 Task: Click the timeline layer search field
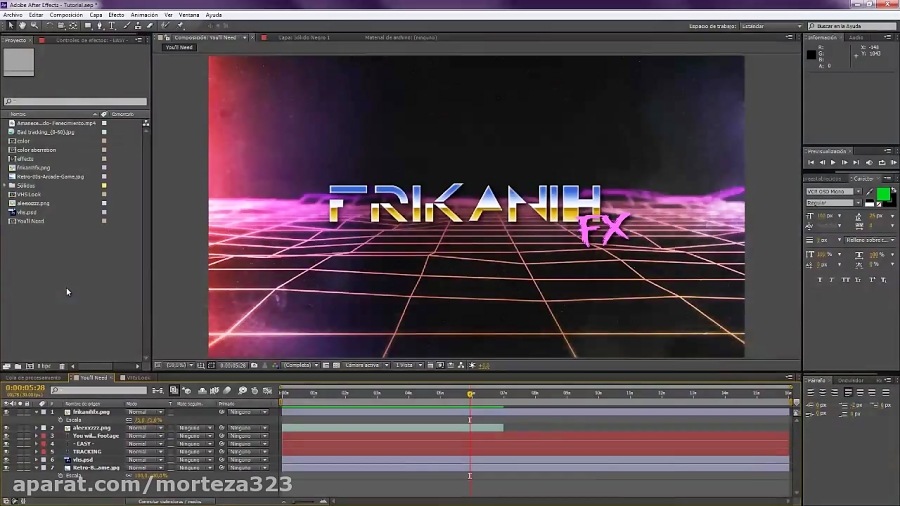point(99,391)
